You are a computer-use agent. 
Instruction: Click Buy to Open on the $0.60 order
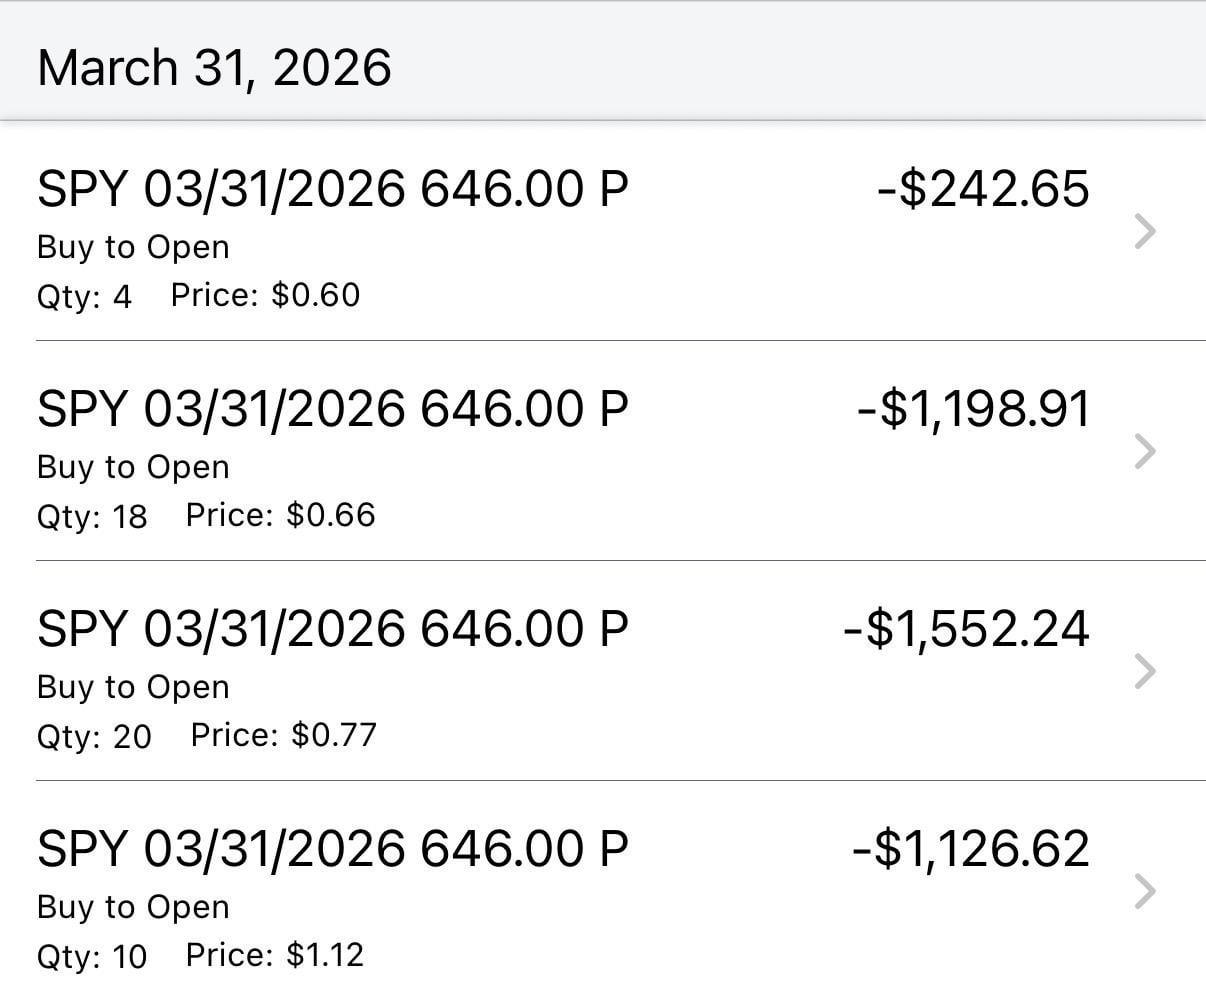(x=133, y=247)
